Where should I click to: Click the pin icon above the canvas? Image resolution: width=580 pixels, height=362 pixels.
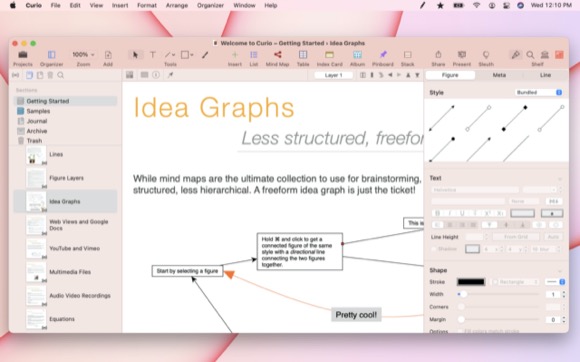click(170, 75)
